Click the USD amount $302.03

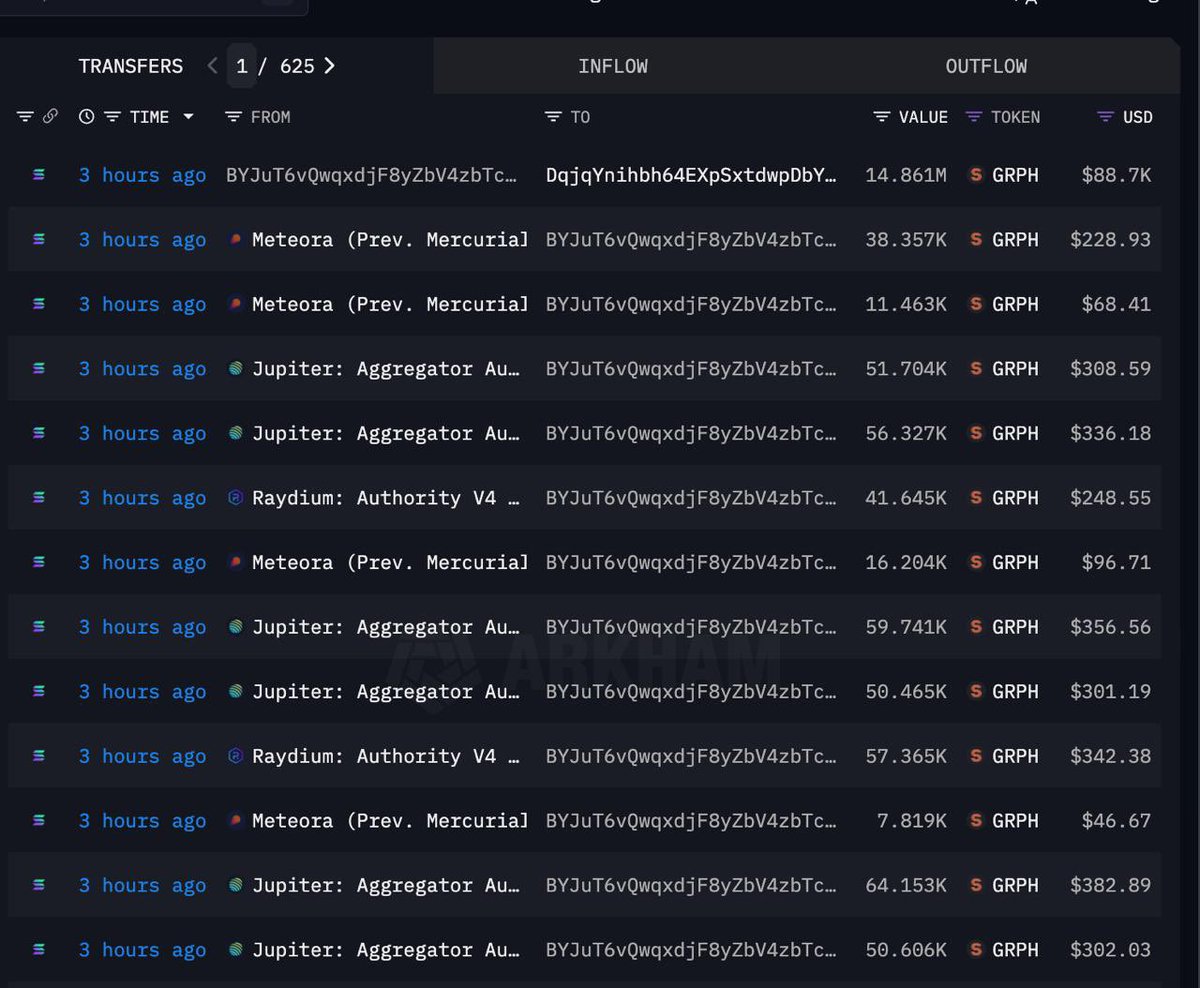pos(1110,950)
